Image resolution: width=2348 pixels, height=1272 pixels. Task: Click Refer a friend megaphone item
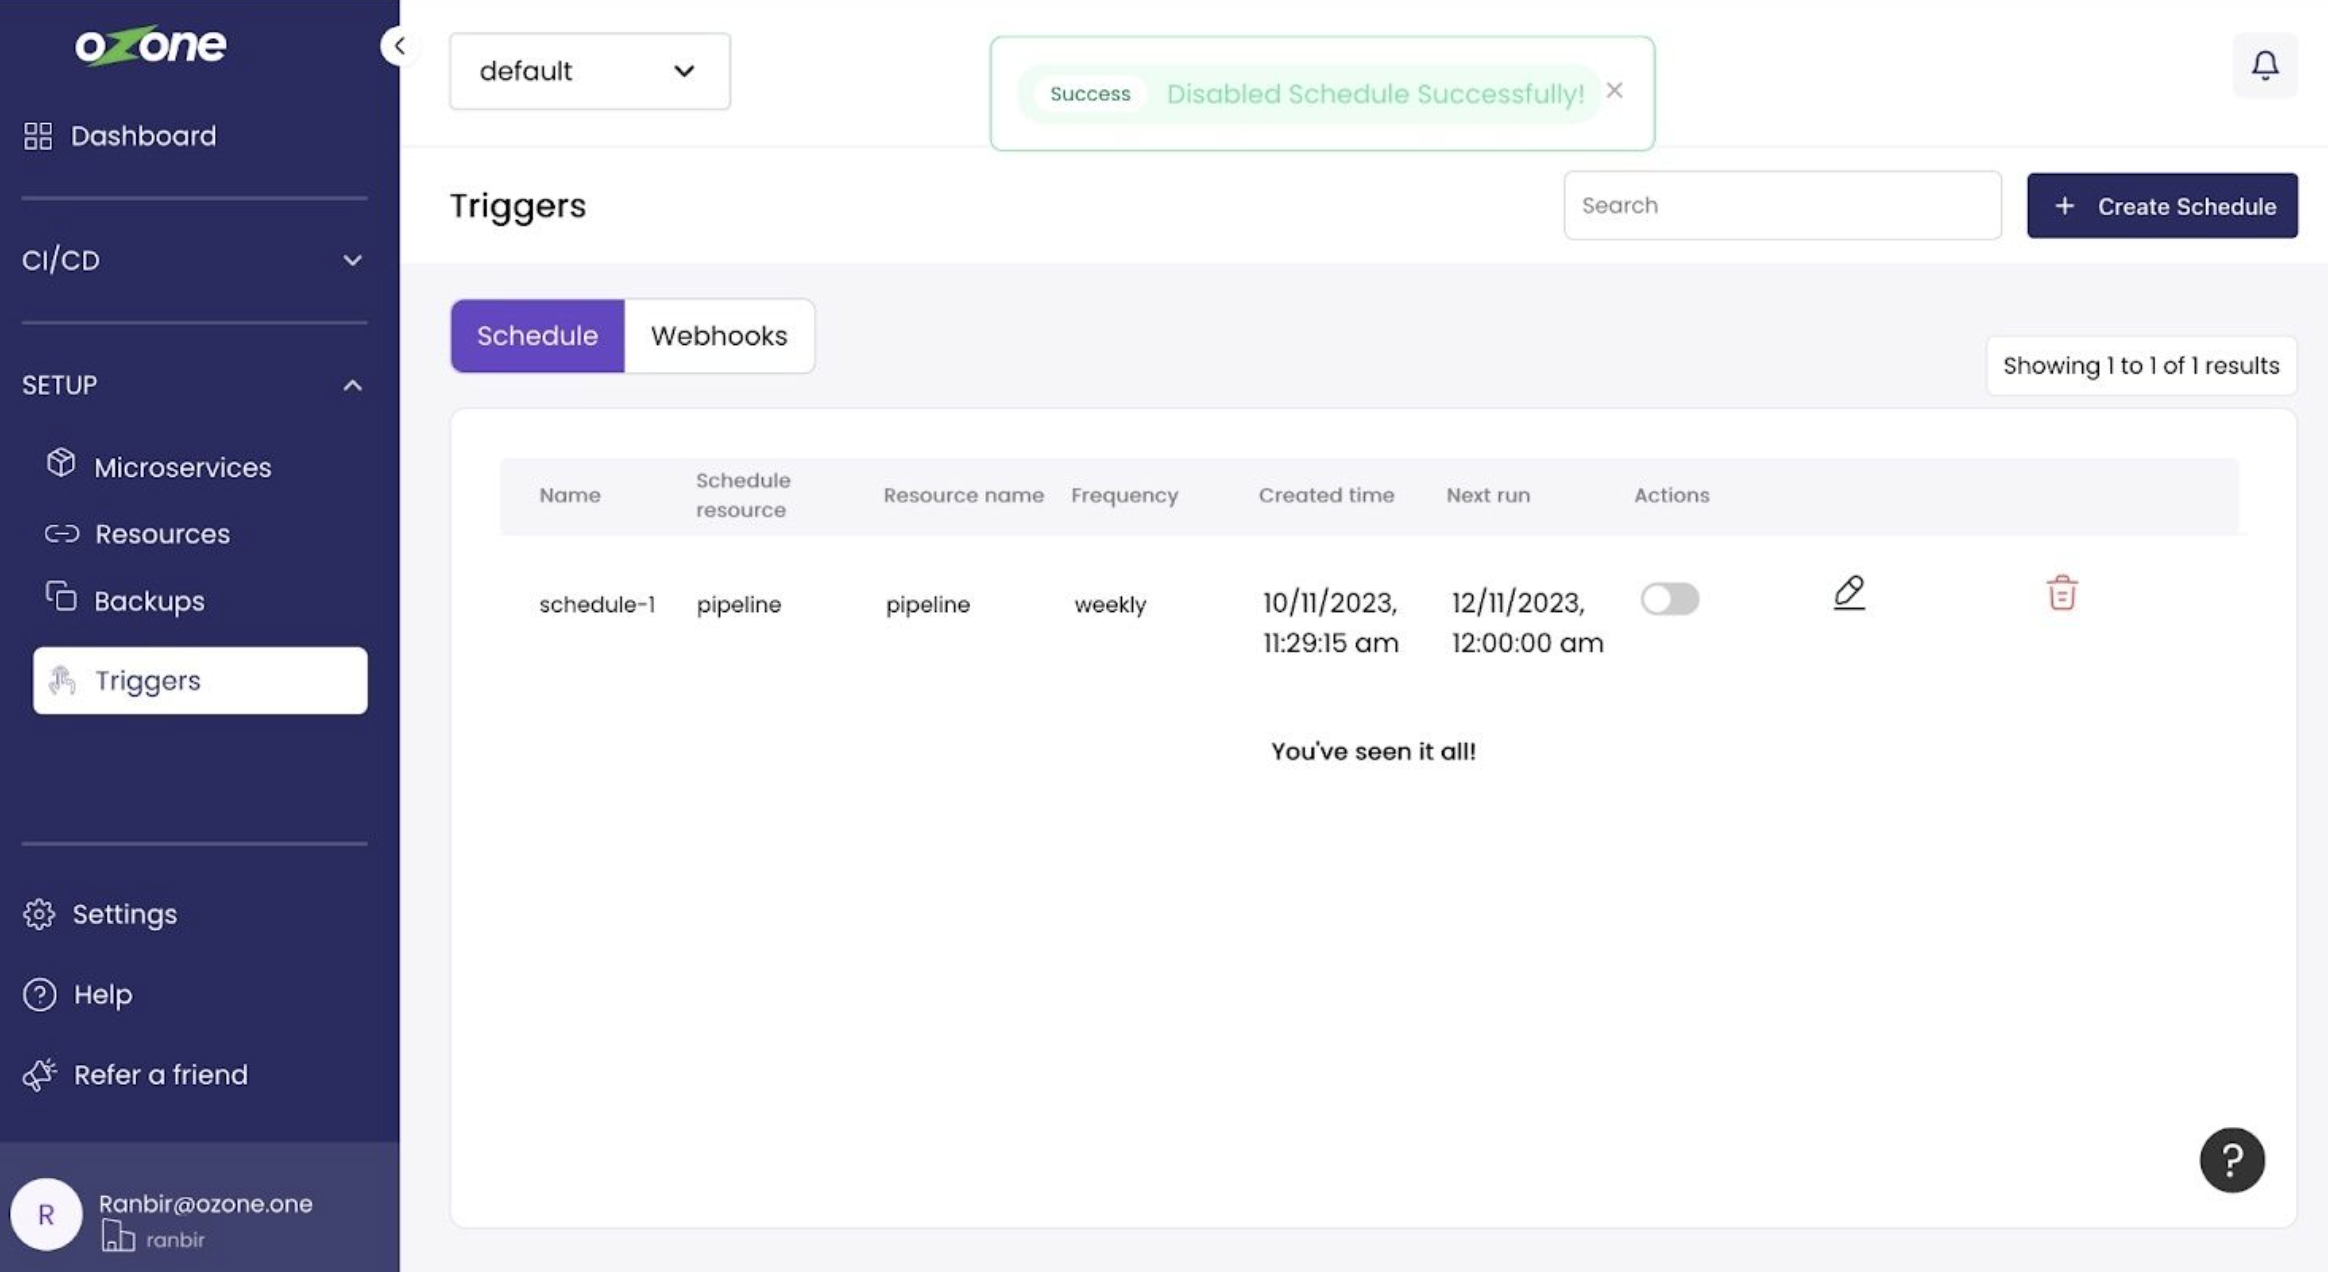pyautogui.click(x=160, y=1075)
